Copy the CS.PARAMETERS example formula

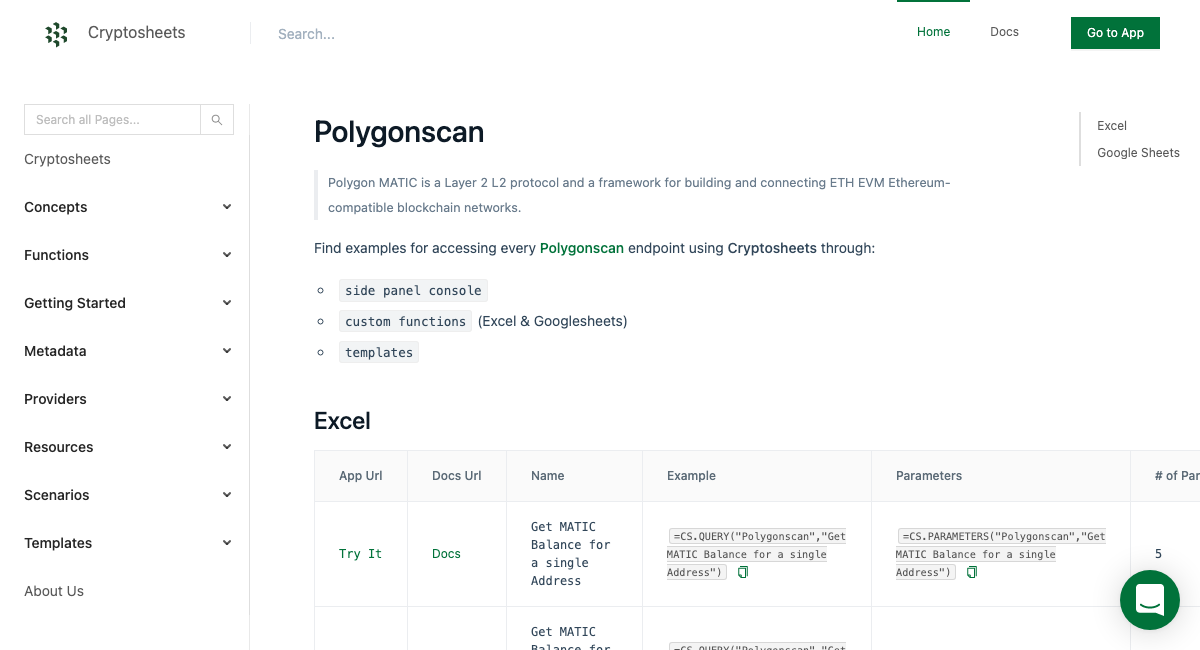[971, 572]
